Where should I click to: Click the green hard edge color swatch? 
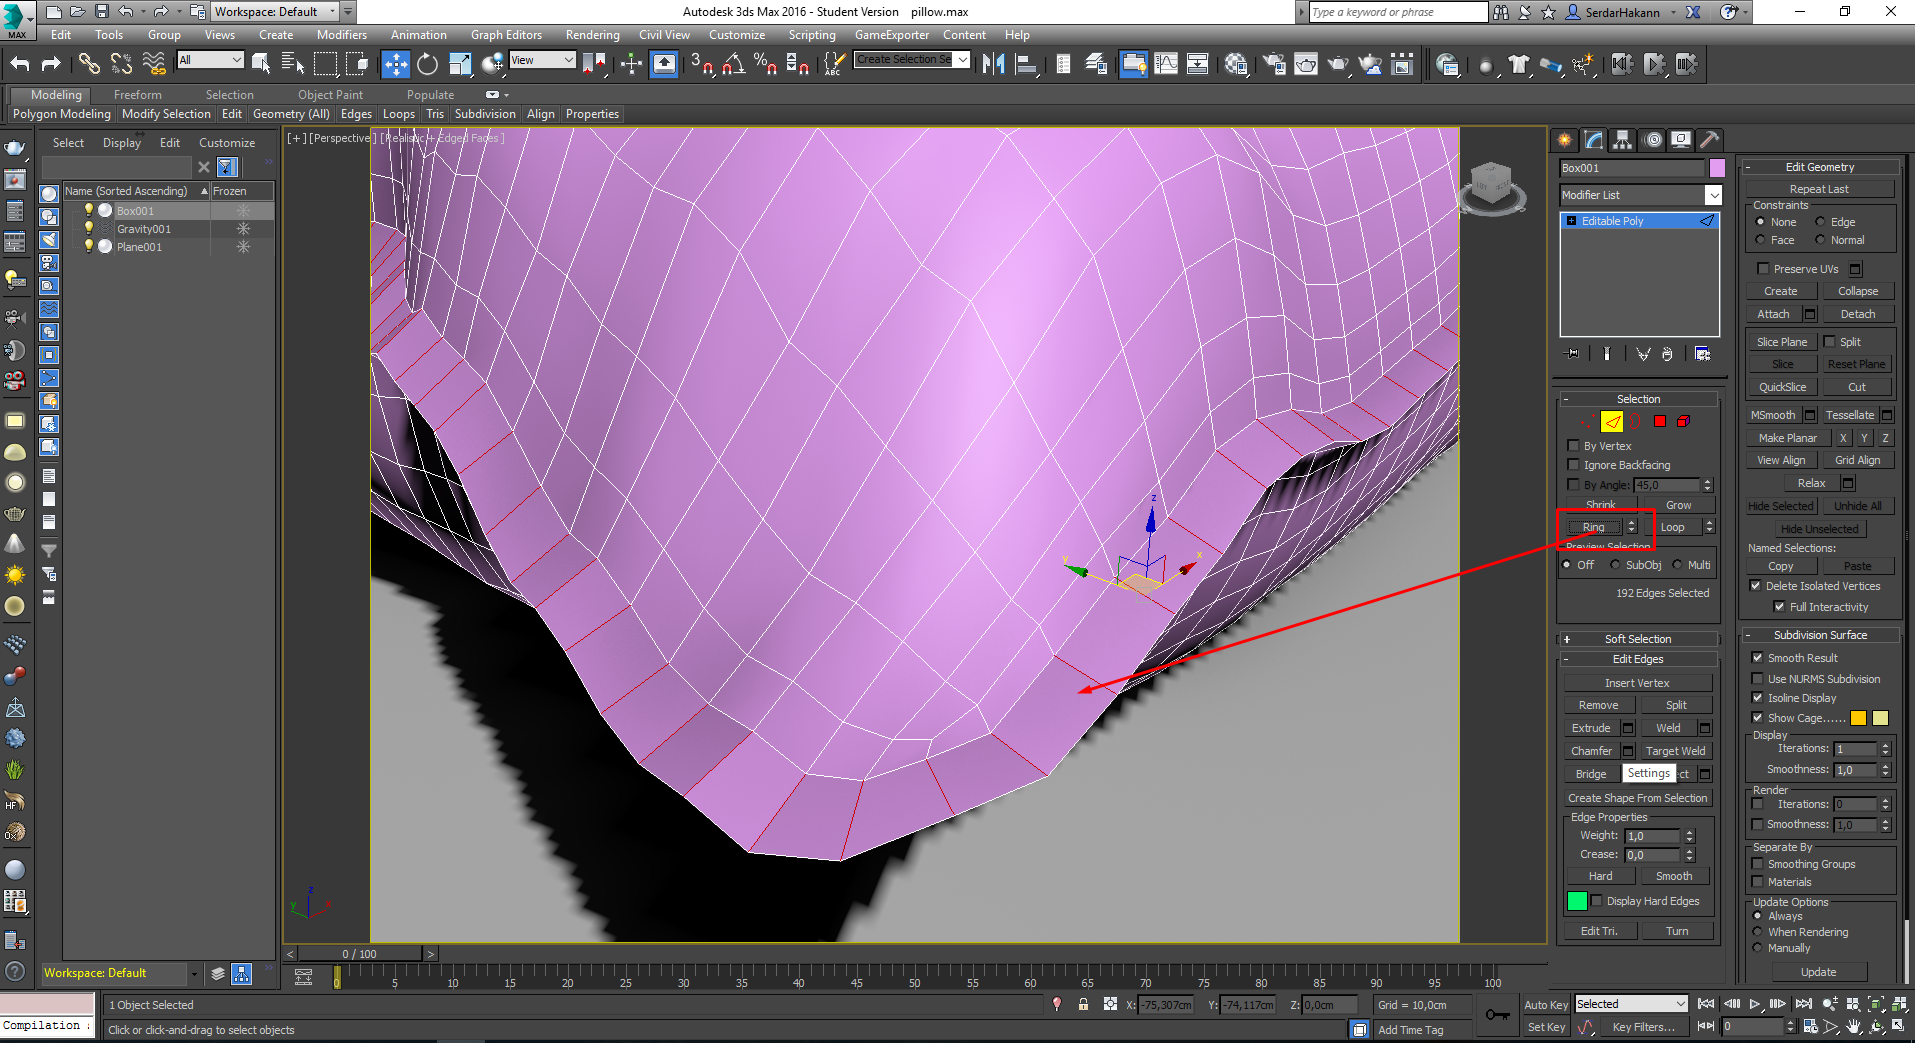click(x=1577, y=901)
